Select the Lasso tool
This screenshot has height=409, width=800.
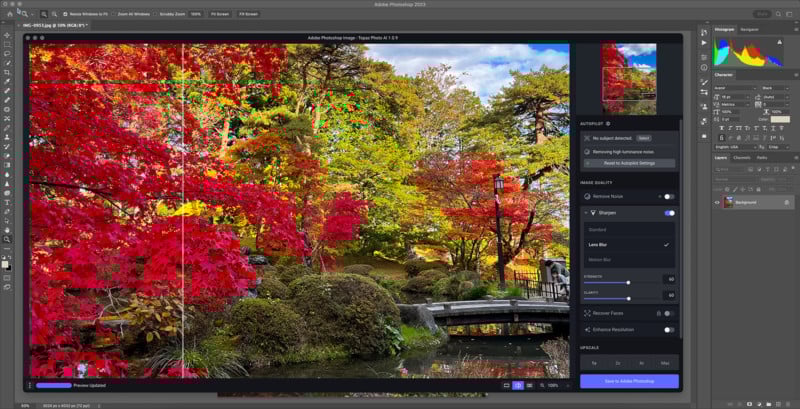[x=7, y=54]
